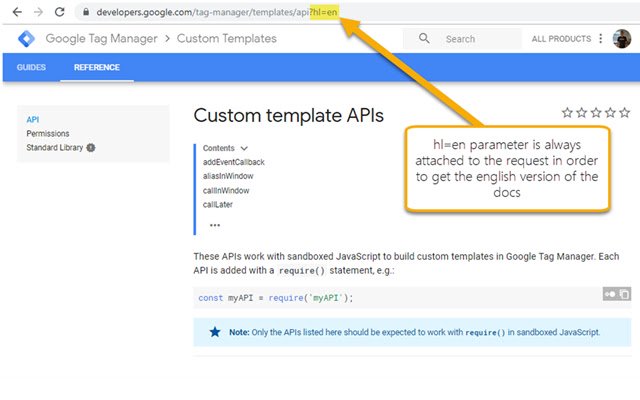640x400 pixels.
Task: Rate the page five stars
Action: 624,112
